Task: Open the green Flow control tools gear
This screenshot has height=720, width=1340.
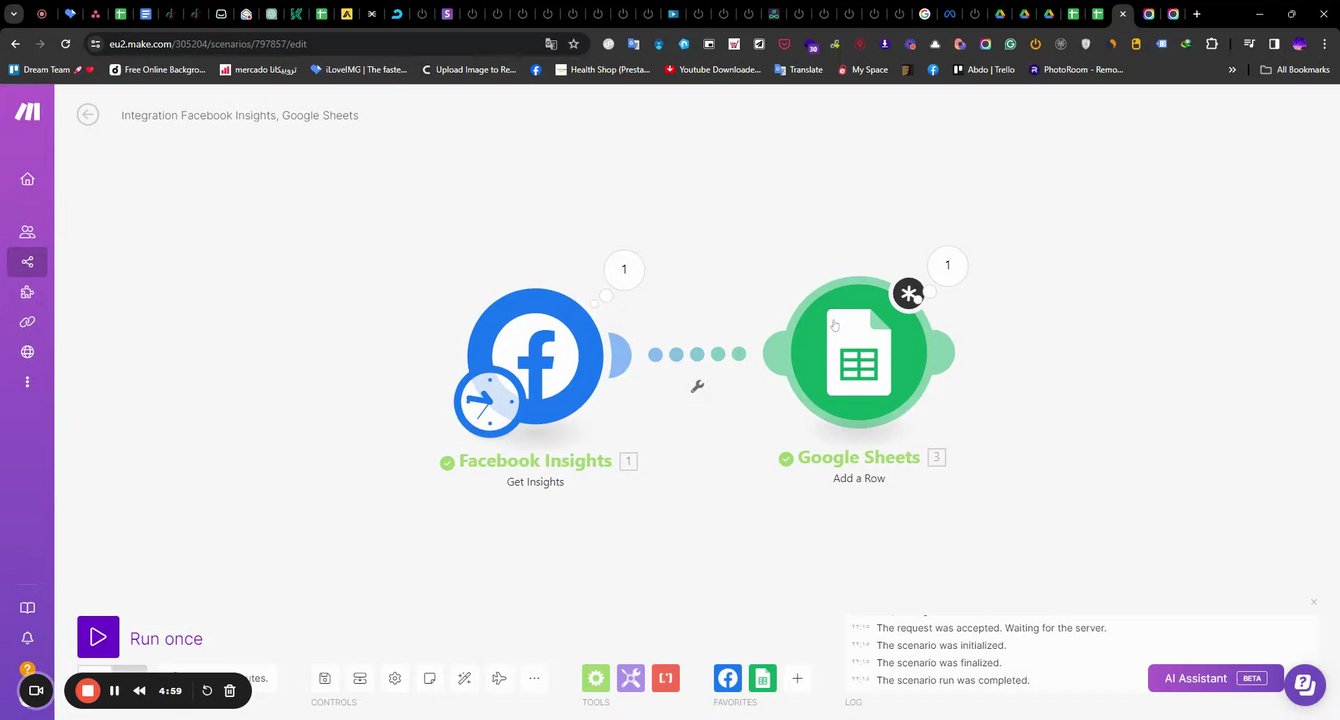Action: tap(596, 678)
